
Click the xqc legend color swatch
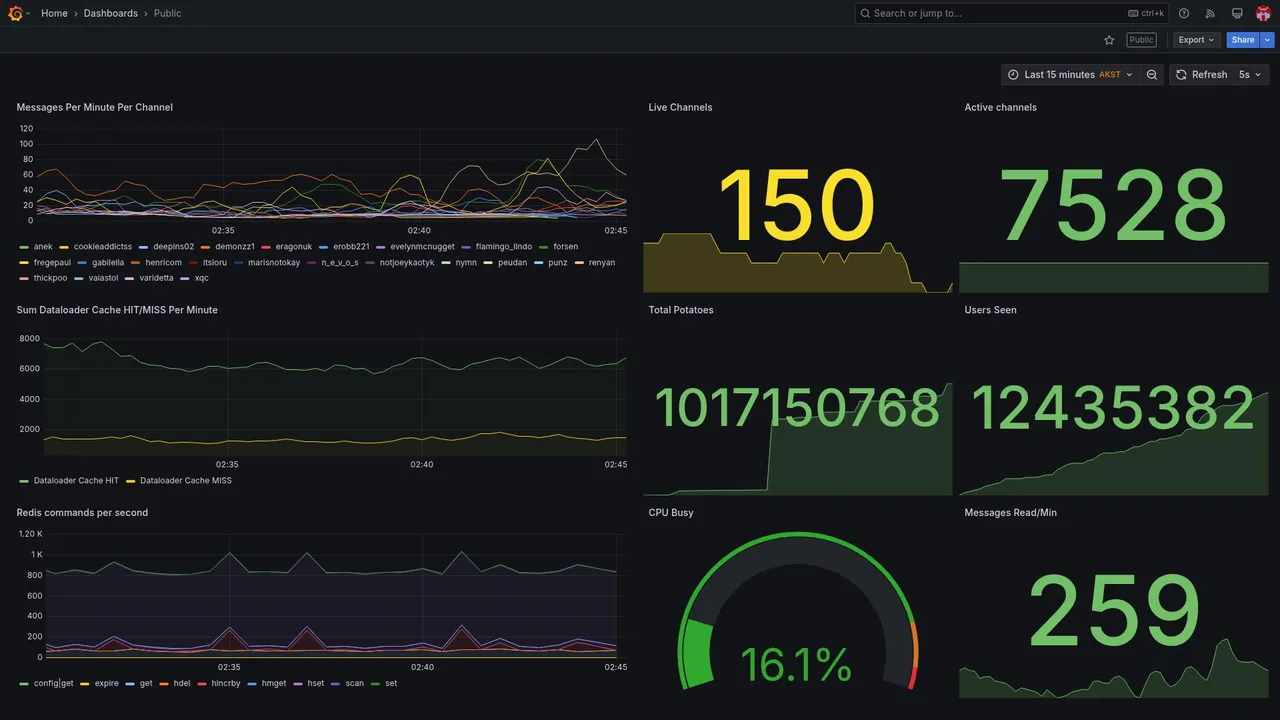point(185,279)
